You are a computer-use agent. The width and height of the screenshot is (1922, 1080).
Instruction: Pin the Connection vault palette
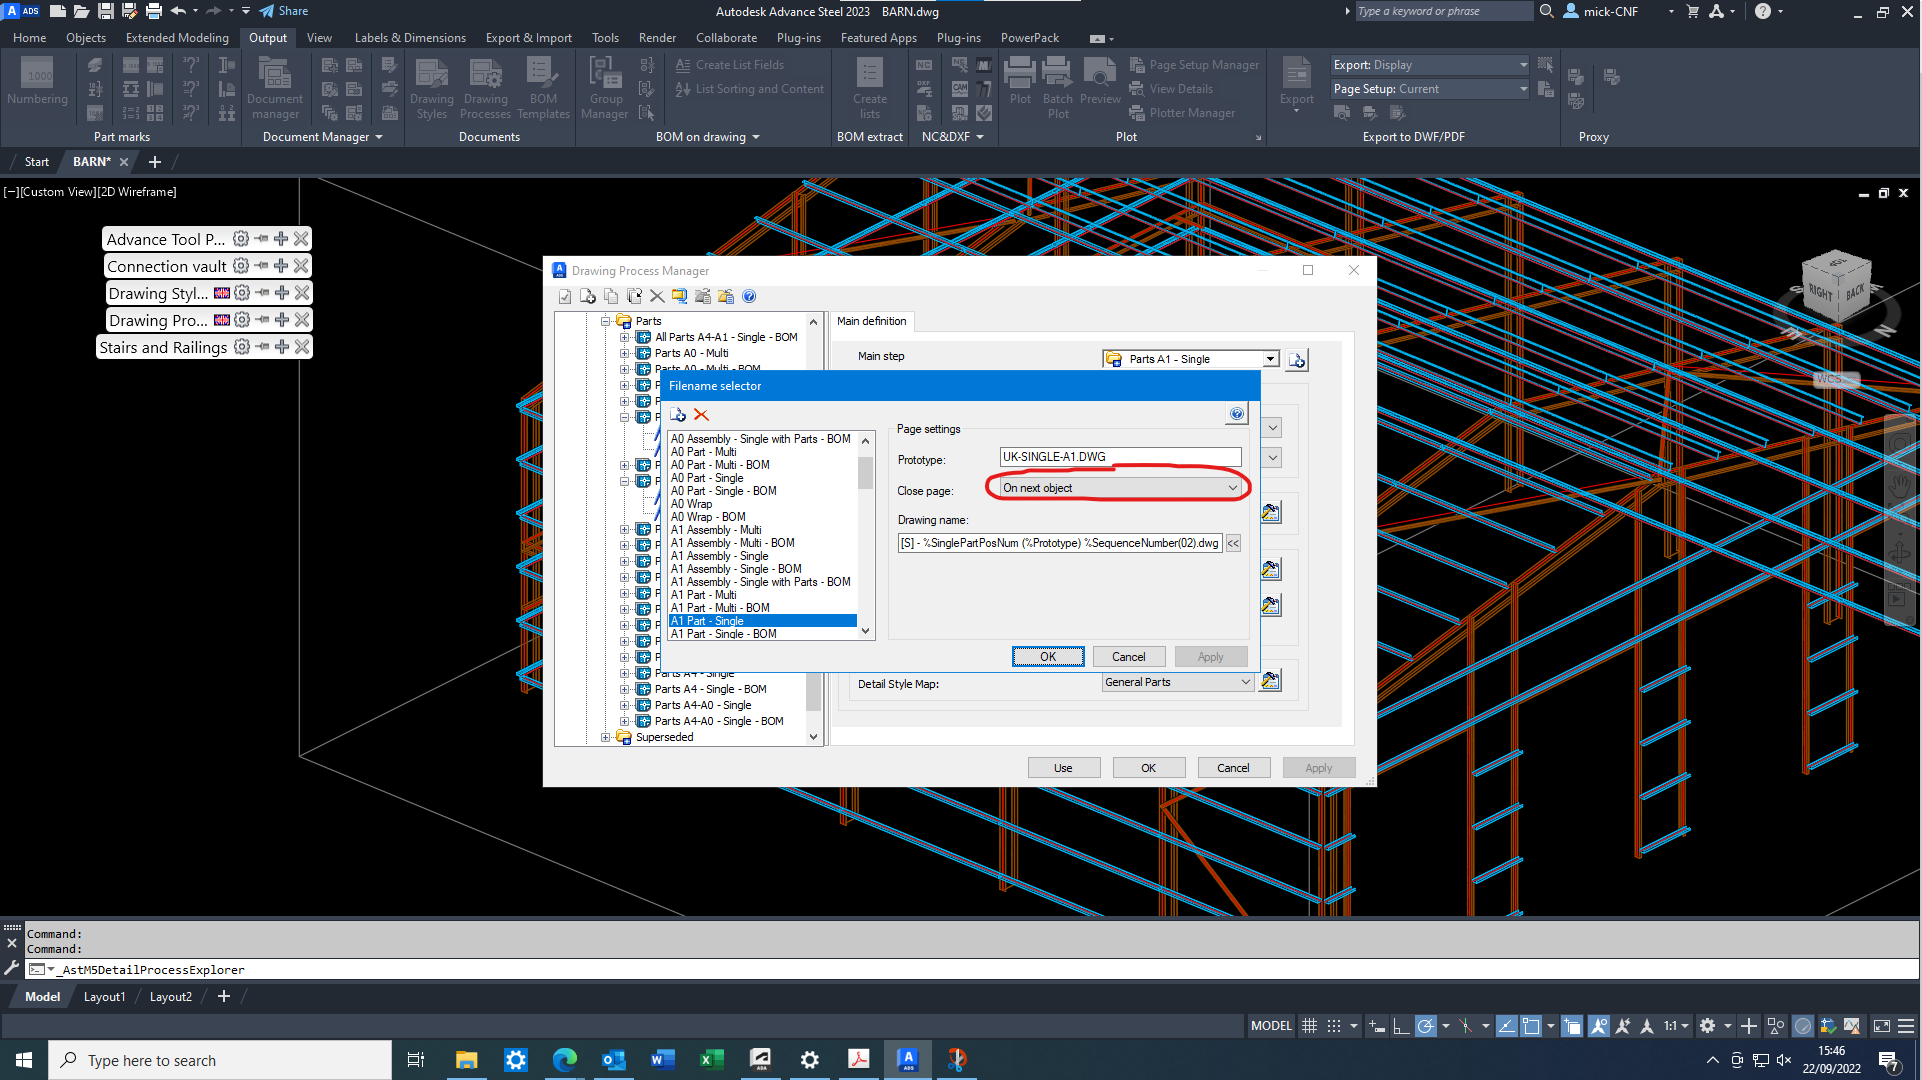tap(260, 266)
